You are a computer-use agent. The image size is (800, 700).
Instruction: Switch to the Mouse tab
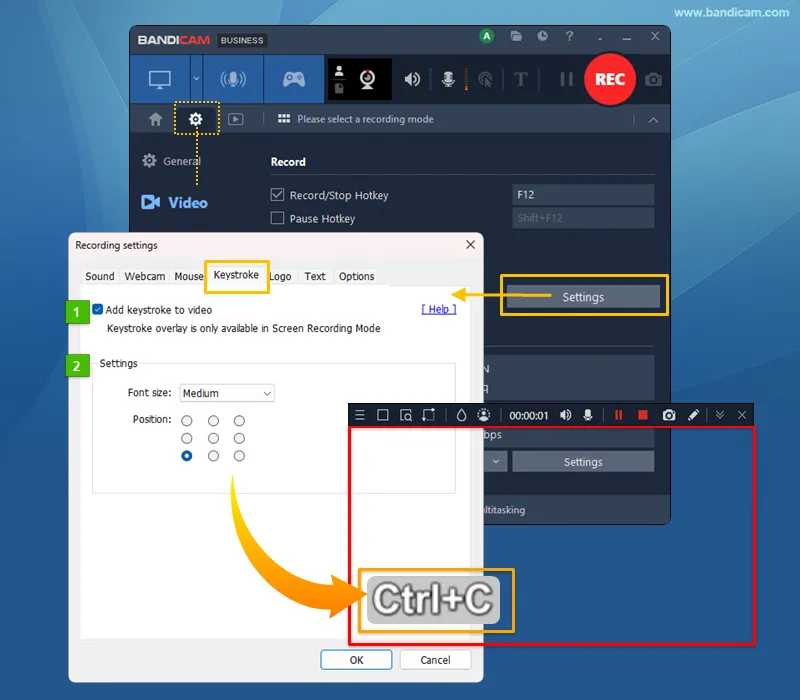188,276
